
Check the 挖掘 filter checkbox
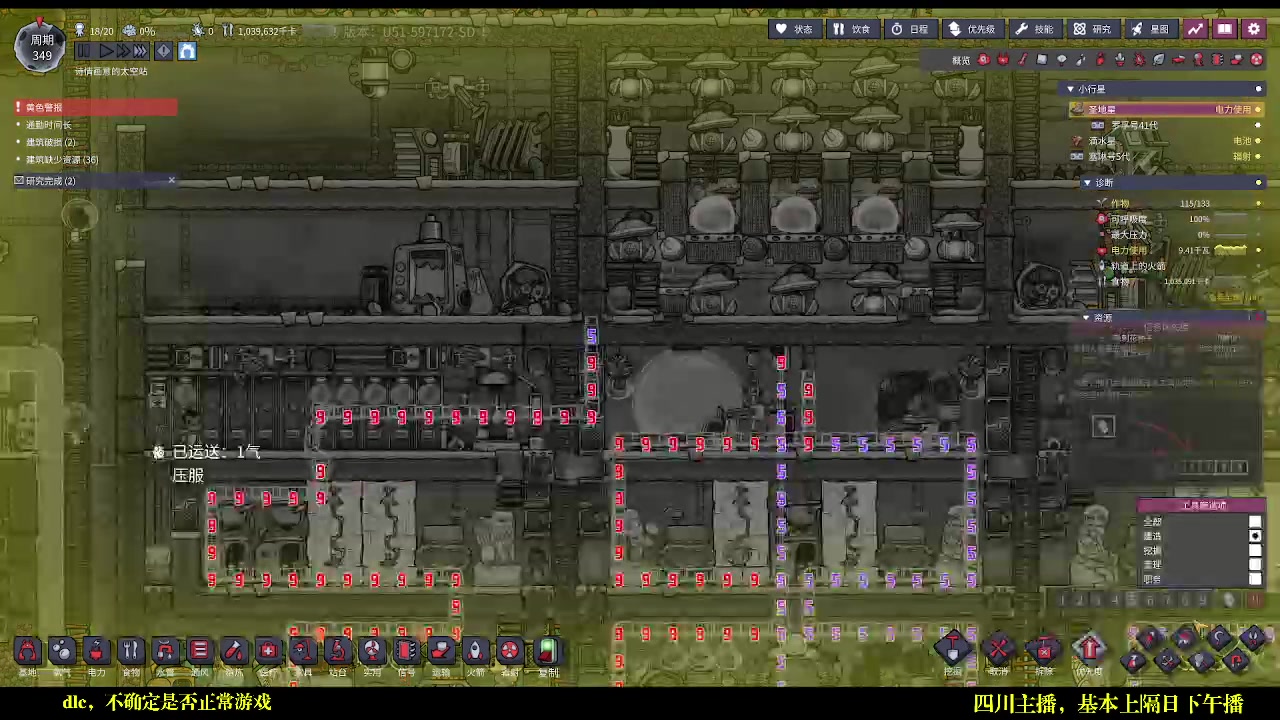(1255, 550)
